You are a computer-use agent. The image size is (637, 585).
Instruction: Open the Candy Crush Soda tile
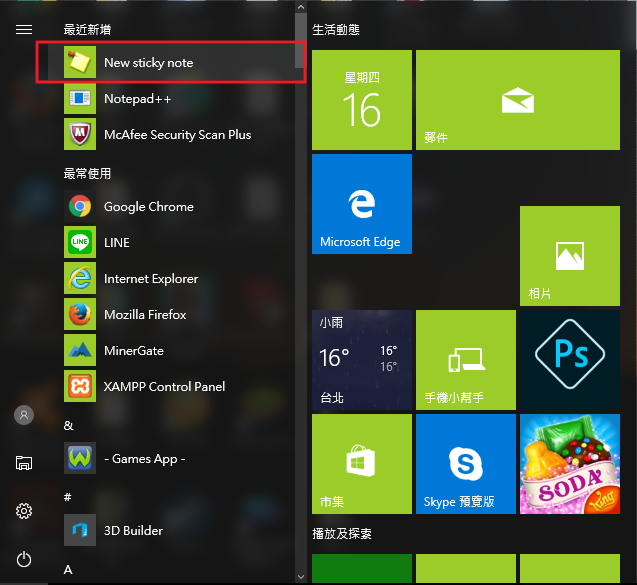pyautogui.click(x=570, y=464)
